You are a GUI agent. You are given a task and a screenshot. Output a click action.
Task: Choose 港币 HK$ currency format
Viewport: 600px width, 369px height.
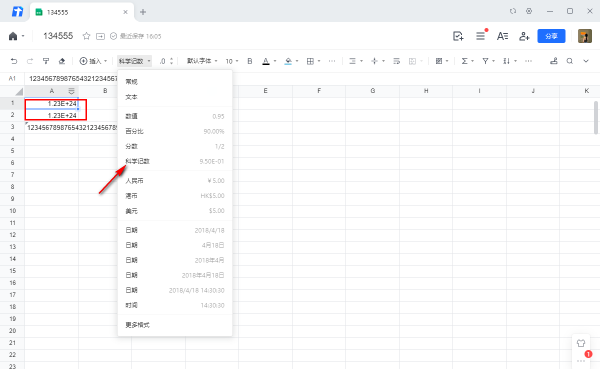pyautogui.click(x=175, y=196)
